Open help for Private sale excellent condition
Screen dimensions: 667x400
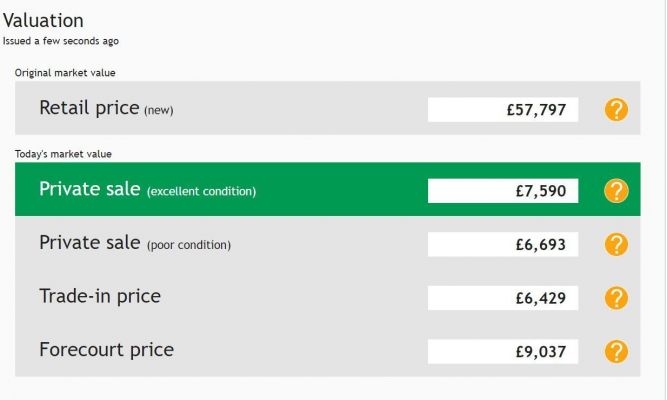pyautogui.click(x=616, y=191)
